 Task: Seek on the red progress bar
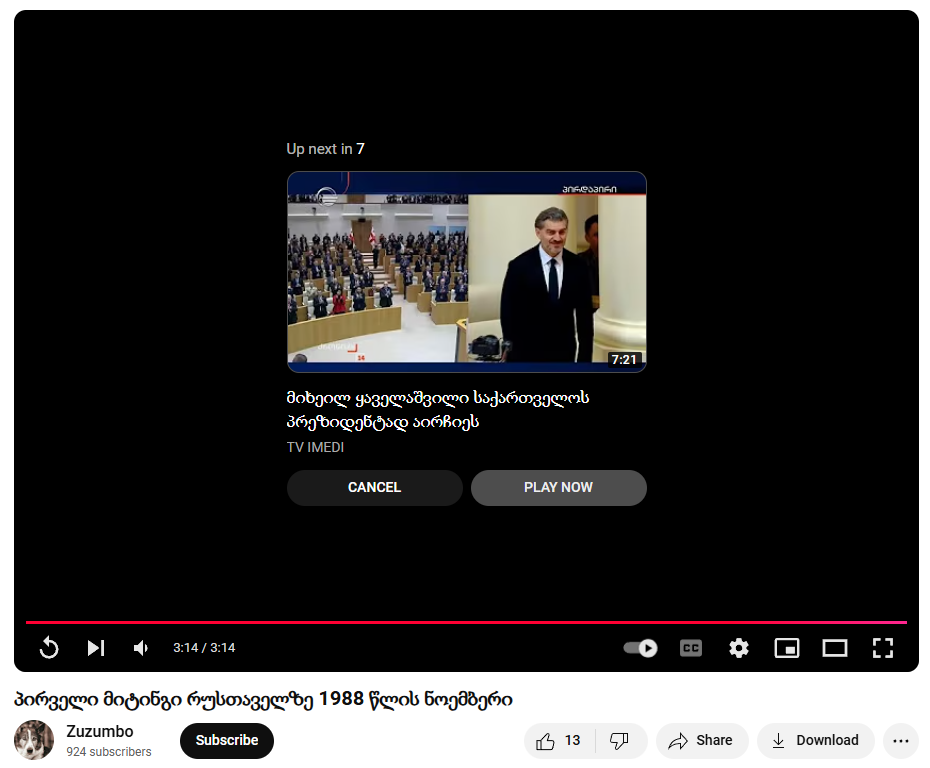[466, 622]
